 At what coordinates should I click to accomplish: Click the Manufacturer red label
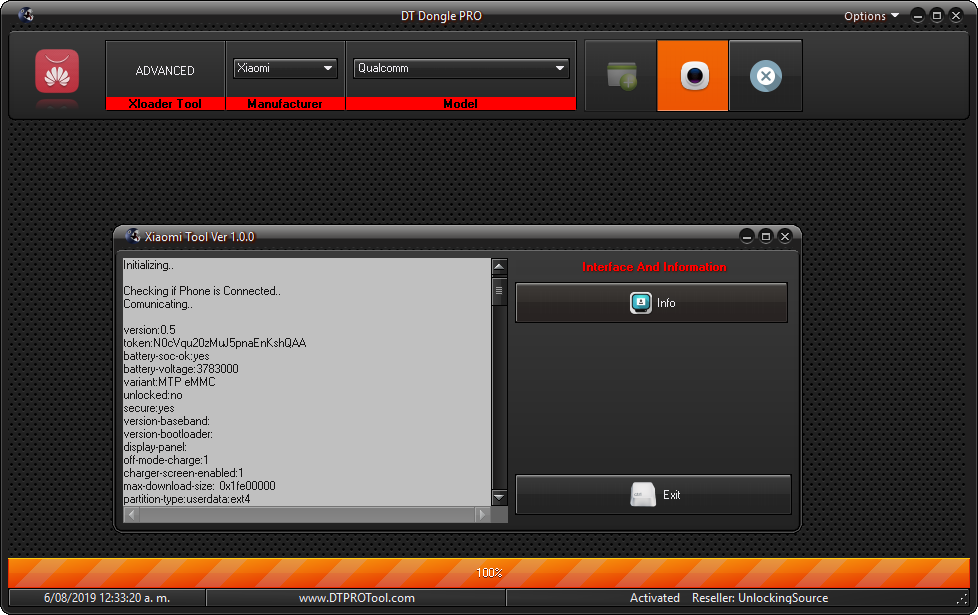click(285, 104)
